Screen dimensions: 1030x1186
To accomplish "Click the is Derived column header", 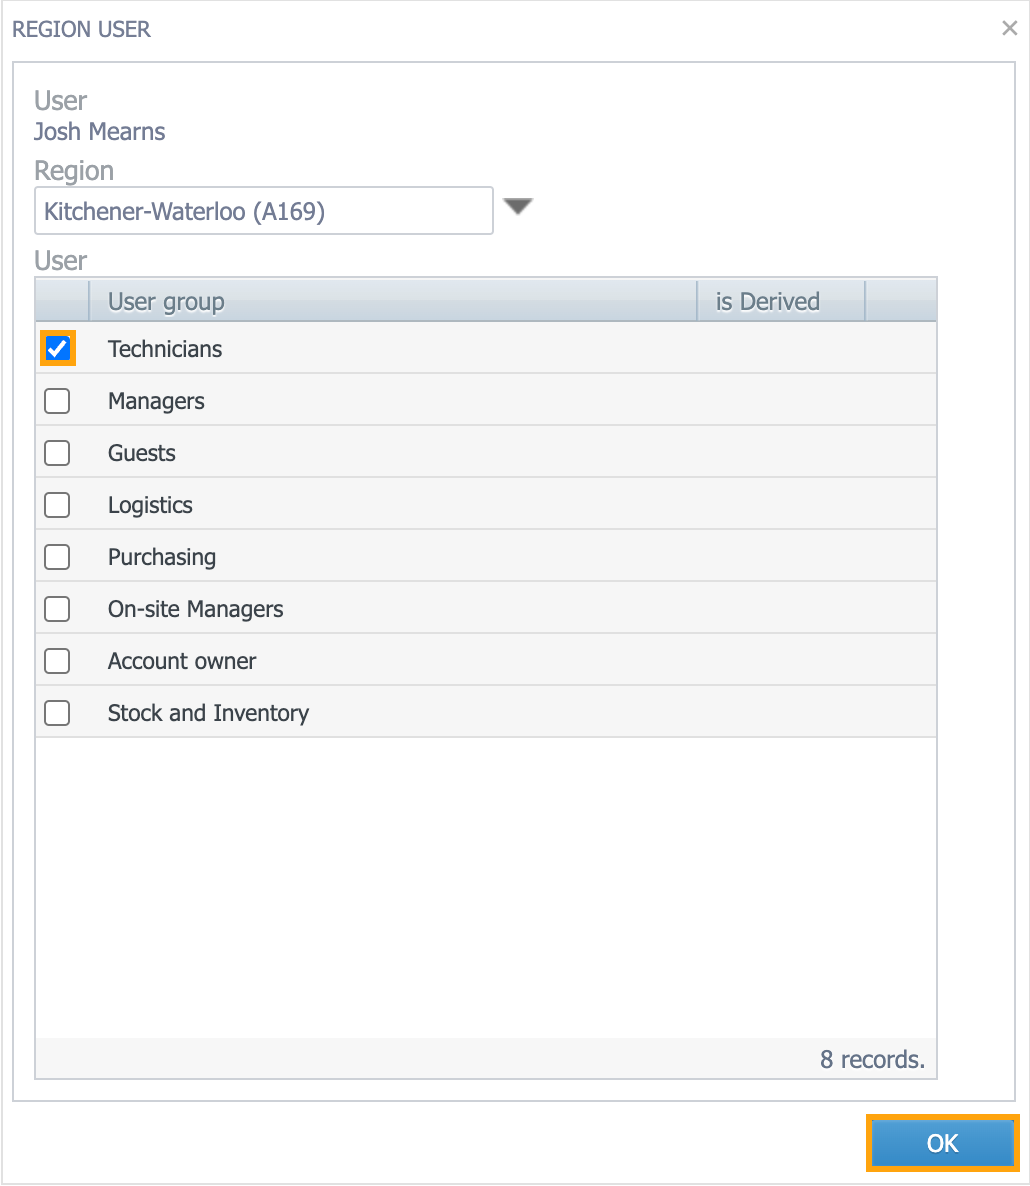I will pos(780,301).
